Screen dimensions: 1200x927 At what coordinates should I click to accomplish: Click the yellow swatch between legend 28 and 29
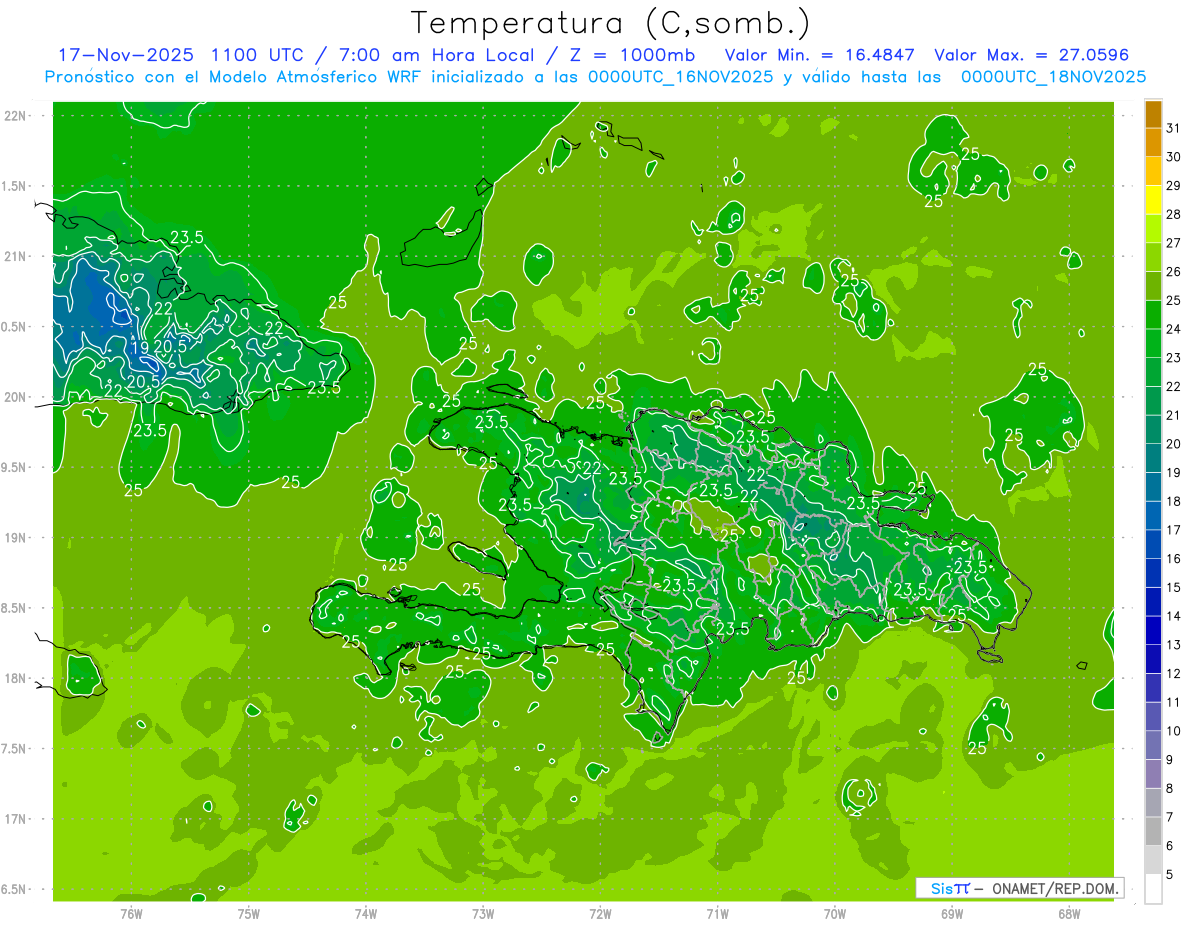[x=1153, y=200]
